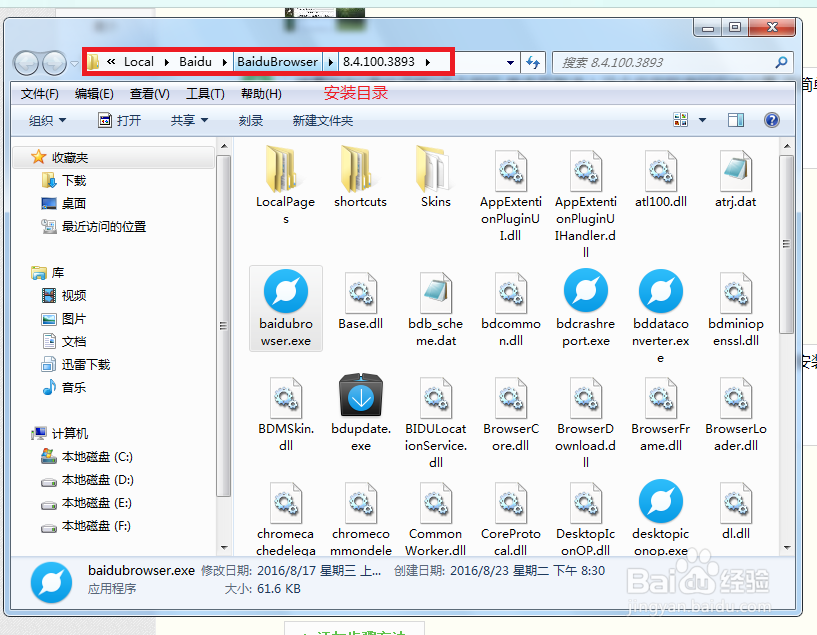Image resolution: width=817 pixels, height=635 pixels.
Task: Select dl.dll file icon
Action: click(735, 503)
